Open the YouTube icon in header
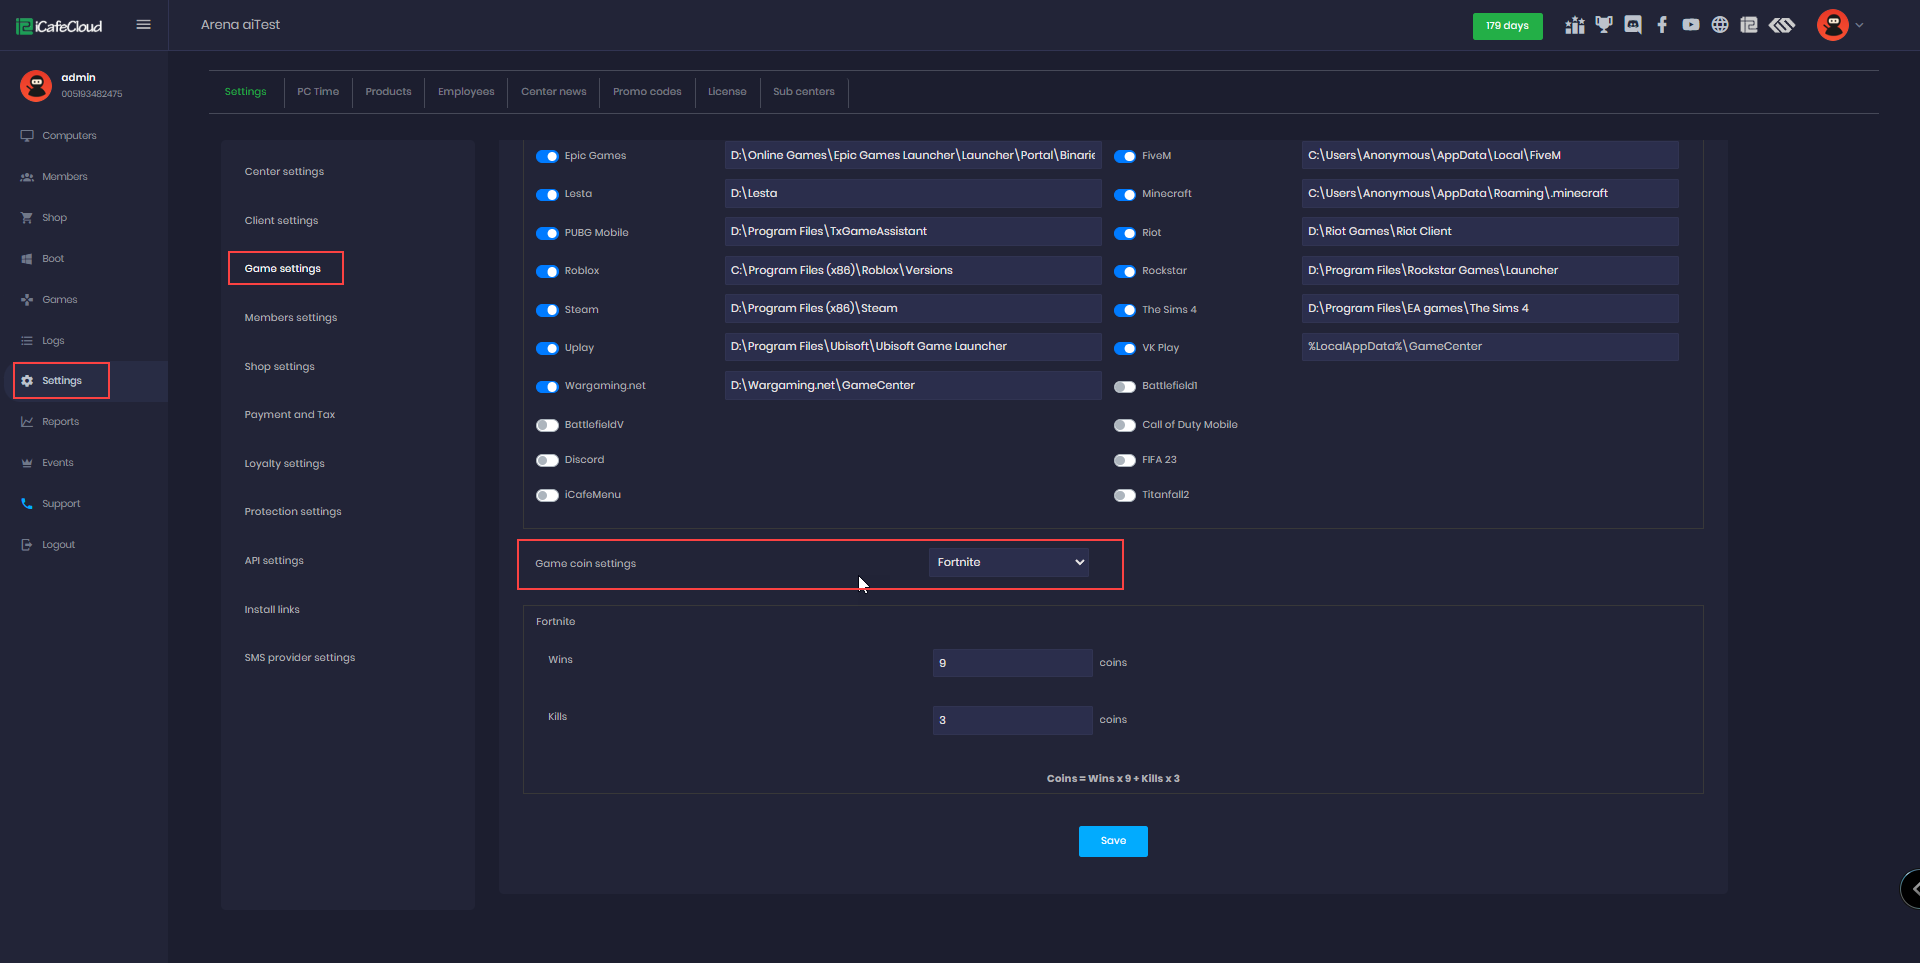This screenshot has width=1920, height=963. 1691,25
